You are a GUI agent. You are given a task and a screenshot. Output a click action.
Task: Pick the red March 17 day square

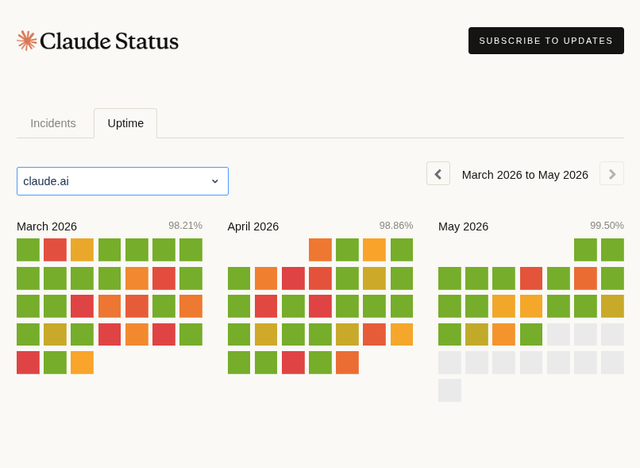tap(82, 306)
